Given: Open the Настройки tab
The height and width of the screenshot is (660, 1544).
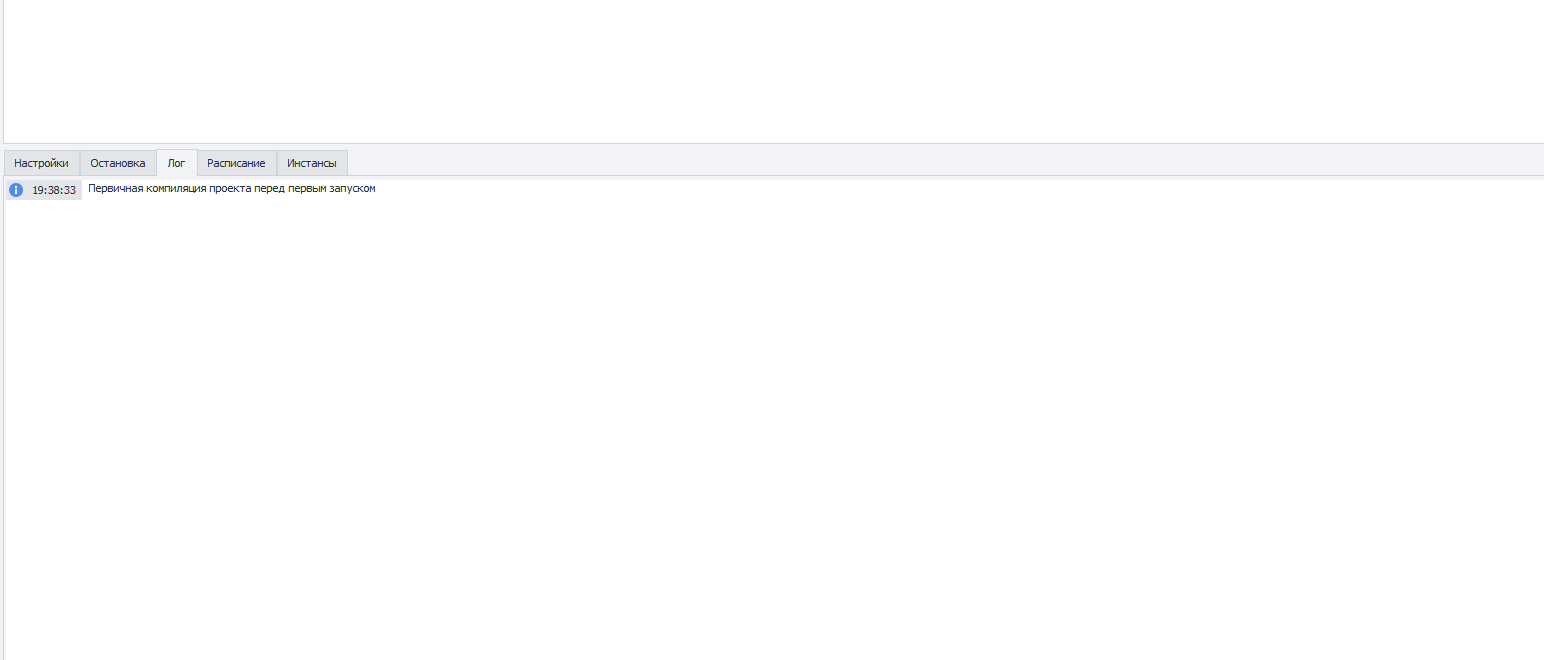Looking at the screenshot, I should click(41, 163).
